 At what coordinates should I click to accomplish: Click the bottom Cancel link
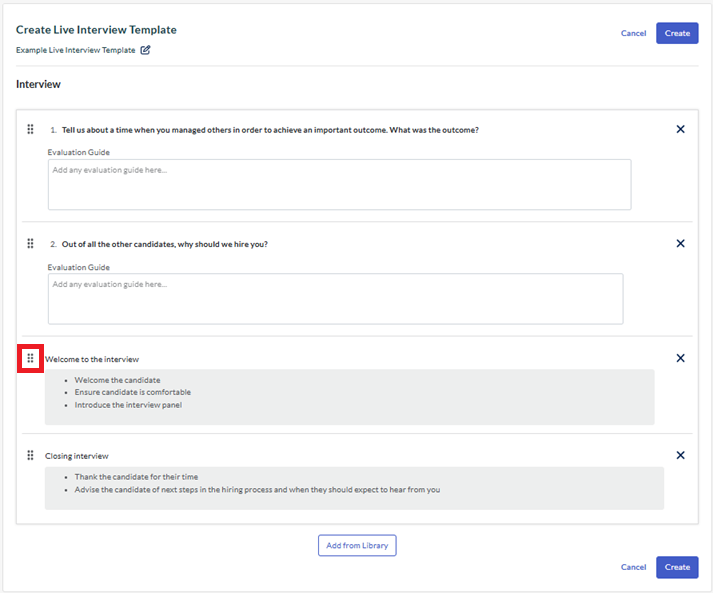pos(633,567)
